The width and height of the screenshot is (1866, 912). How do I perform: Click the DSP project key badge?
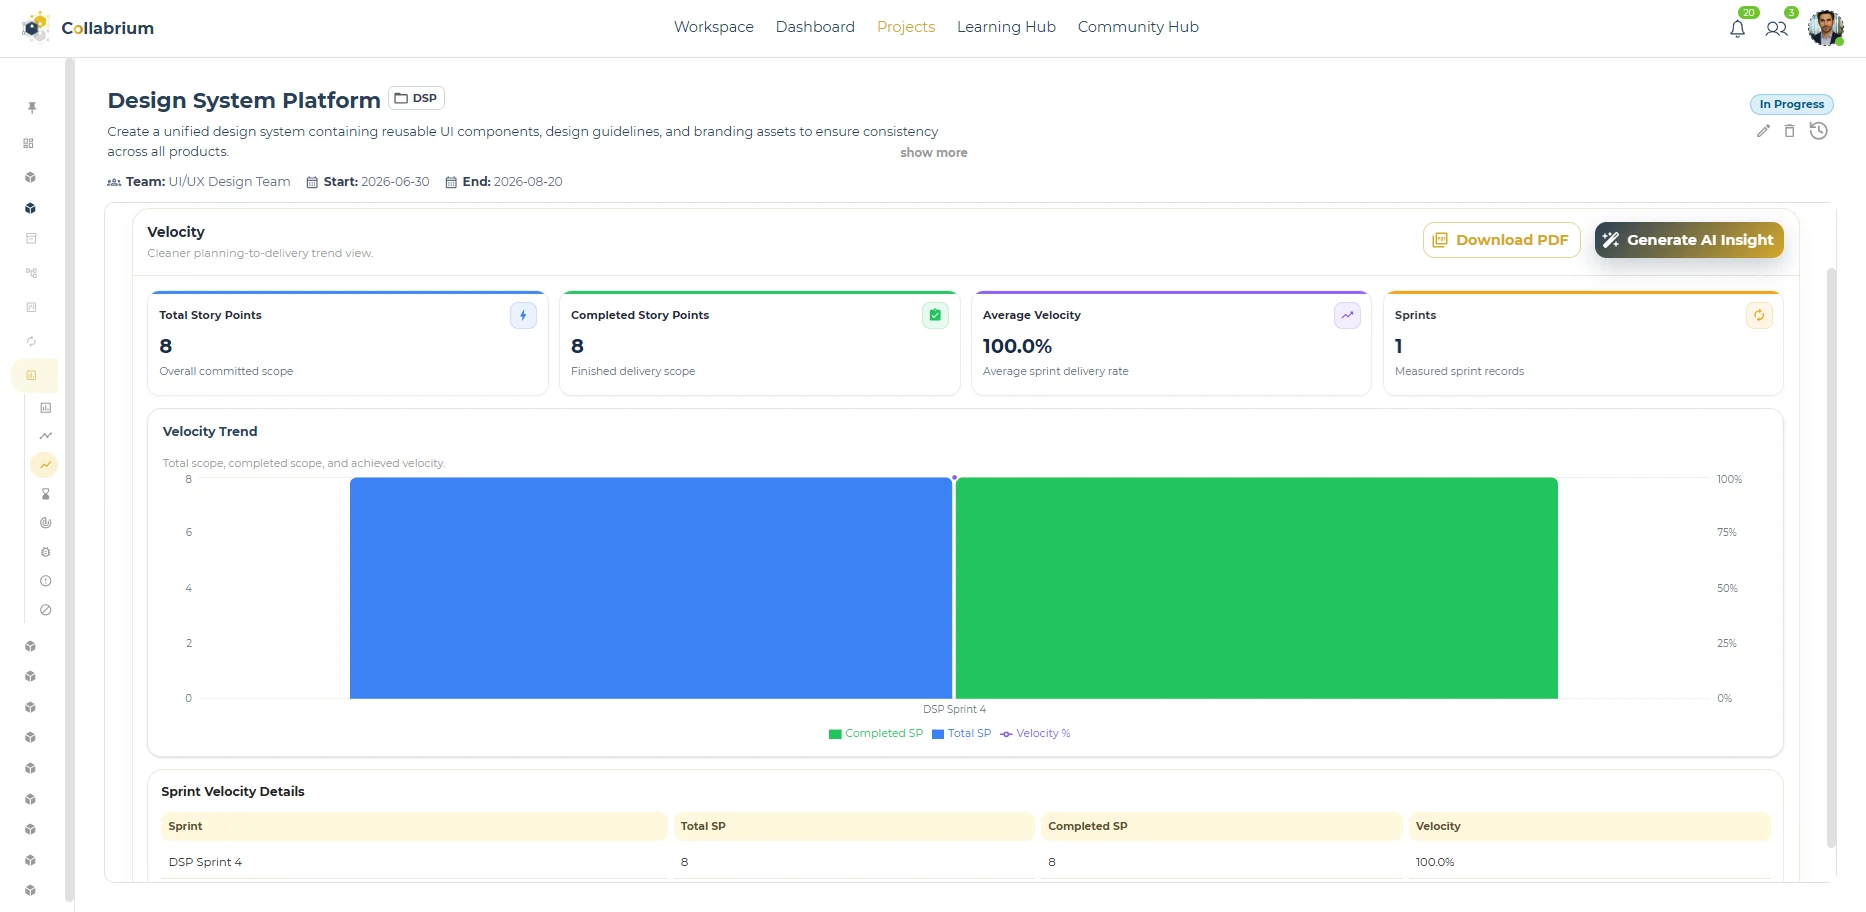click(416, 98)
